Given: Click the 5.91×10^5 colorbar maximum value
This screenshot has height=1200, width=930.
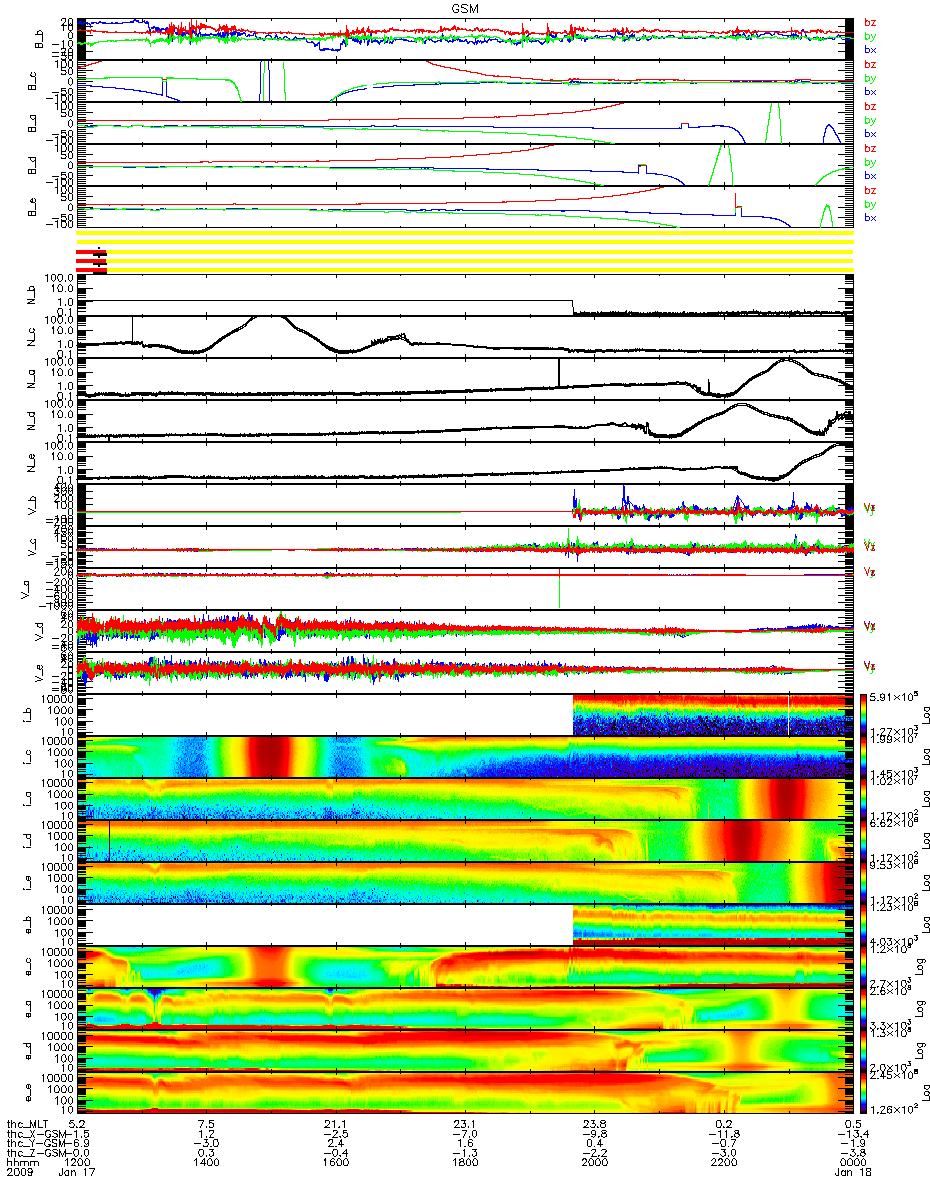Looking at the screenshot, I should click(895, 697).
